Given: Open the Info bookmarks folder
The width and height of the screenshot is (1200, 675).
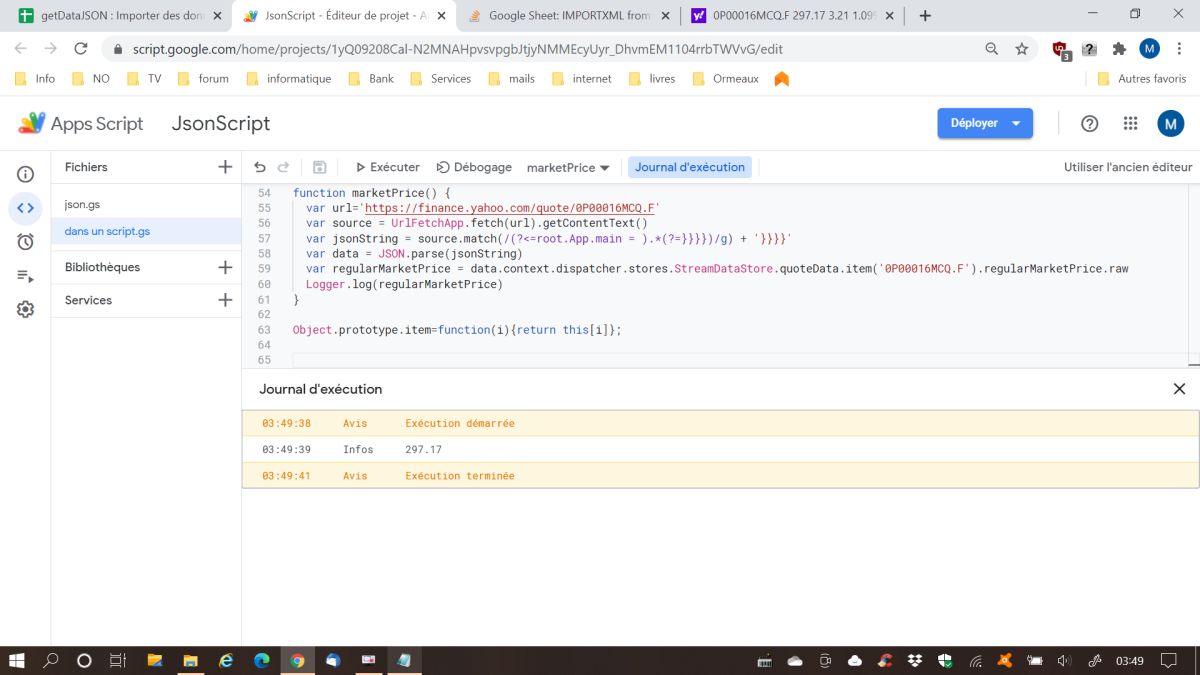Looking at the screenshot, I should [x=36, y=78].
